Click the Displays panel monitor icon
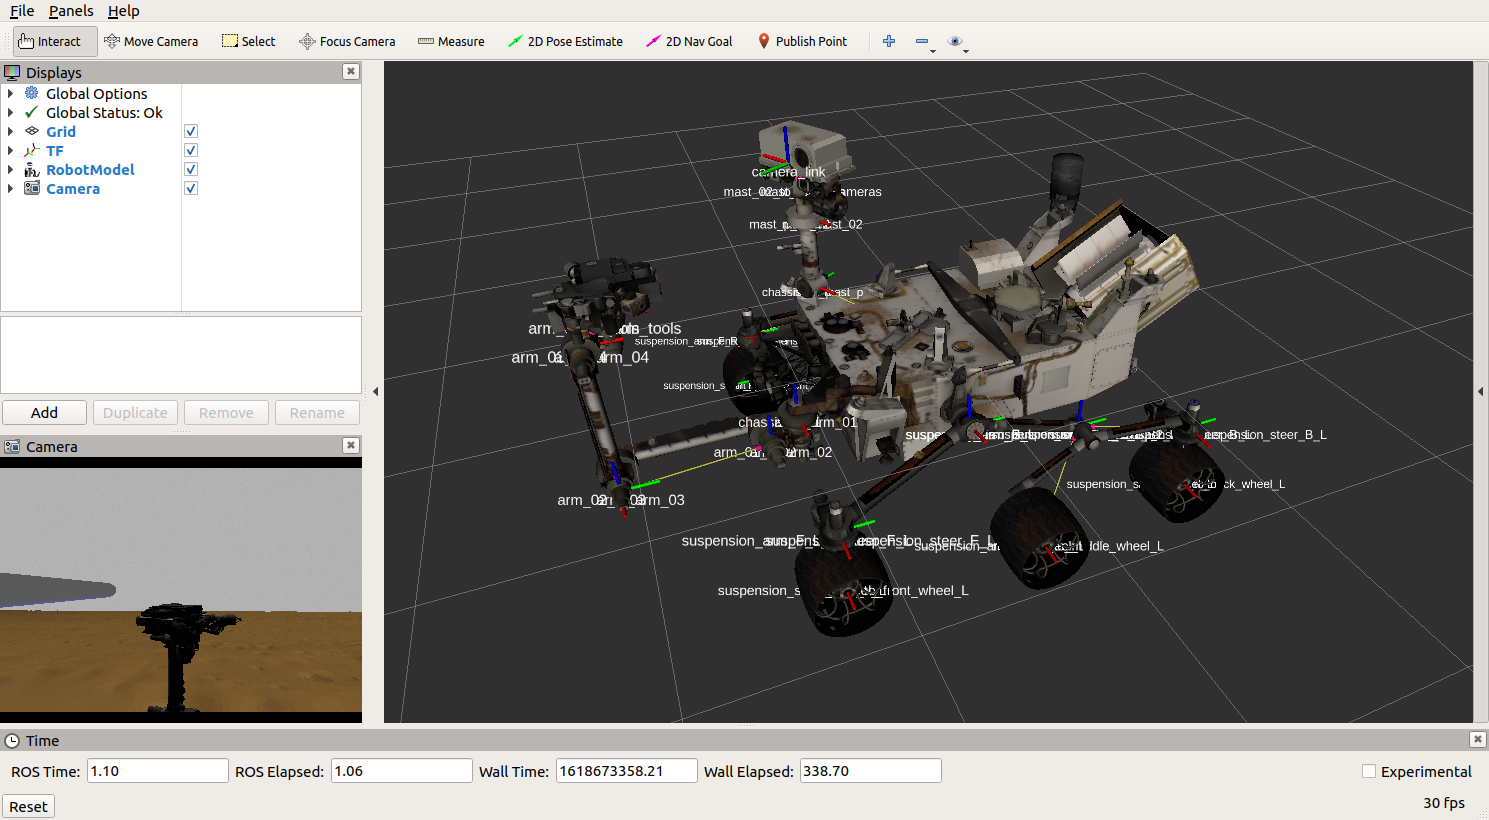 (12, 72)
